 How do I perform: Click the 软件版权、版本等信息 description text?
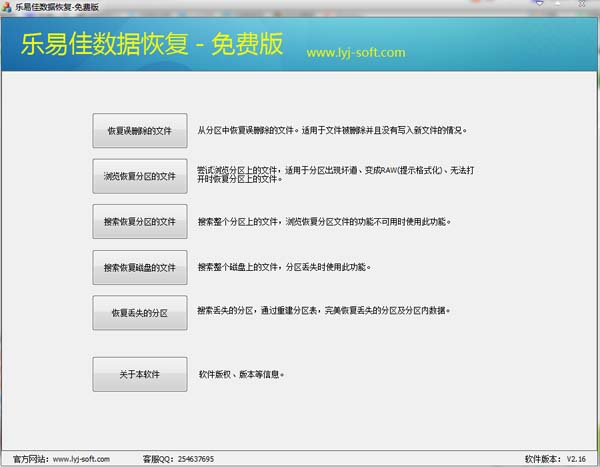(x=241, y=374)
